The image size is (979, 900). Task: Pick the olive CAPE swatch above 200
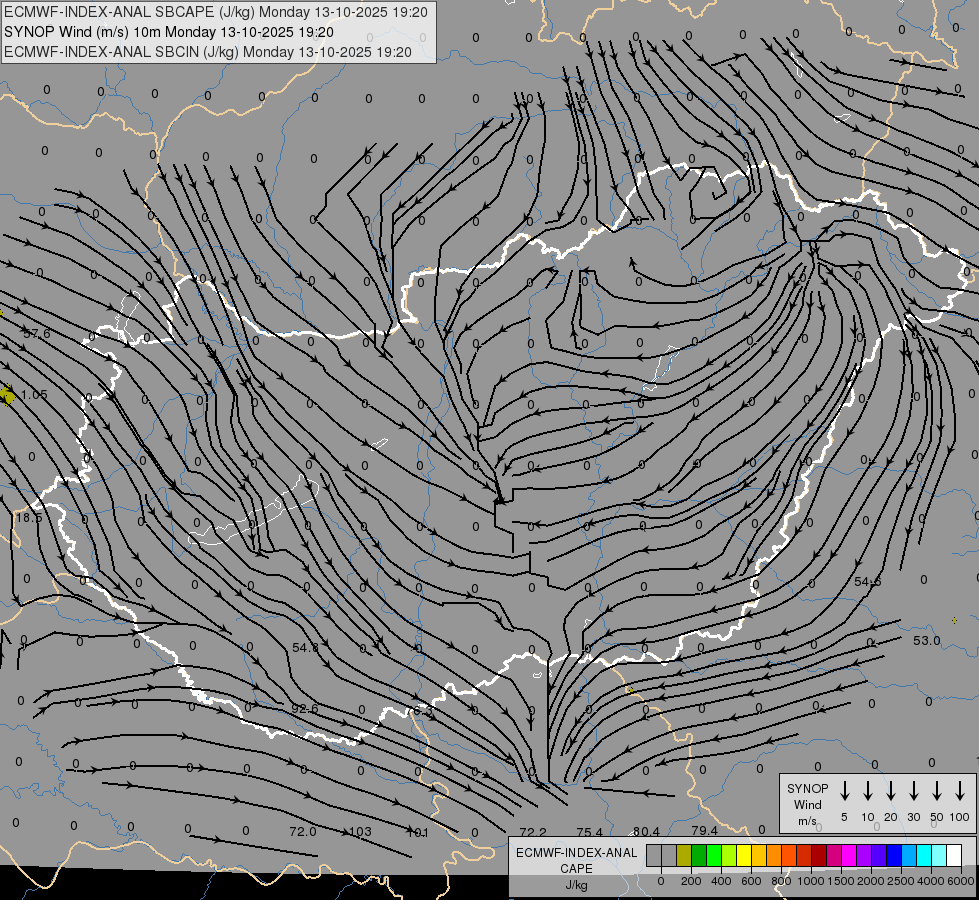tap(684, 855)
